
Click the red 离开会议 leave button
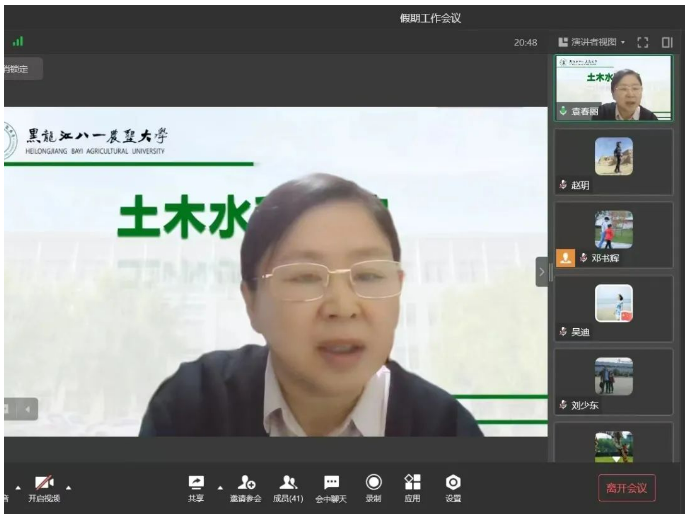click(627, 488)
